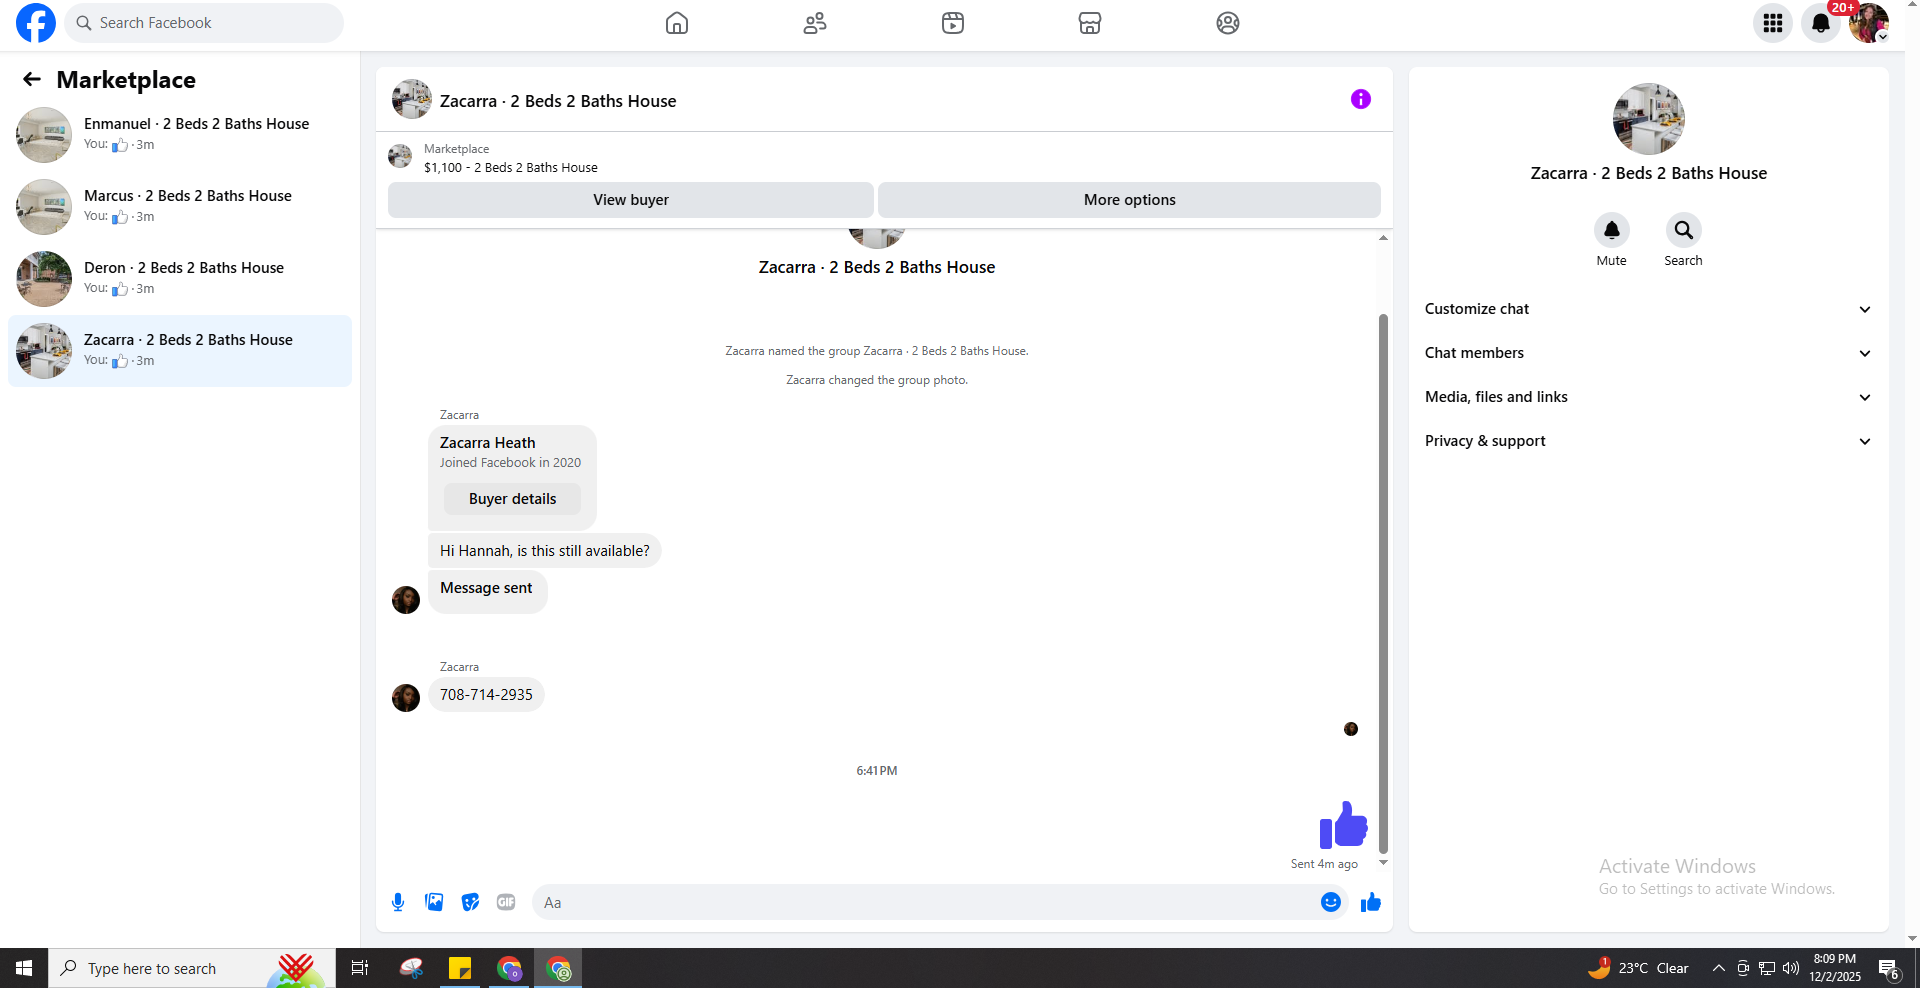Open Sticky Notes on the taskbar
Image resolution: width=1920 pixels, height=988 pixels.
460,968
